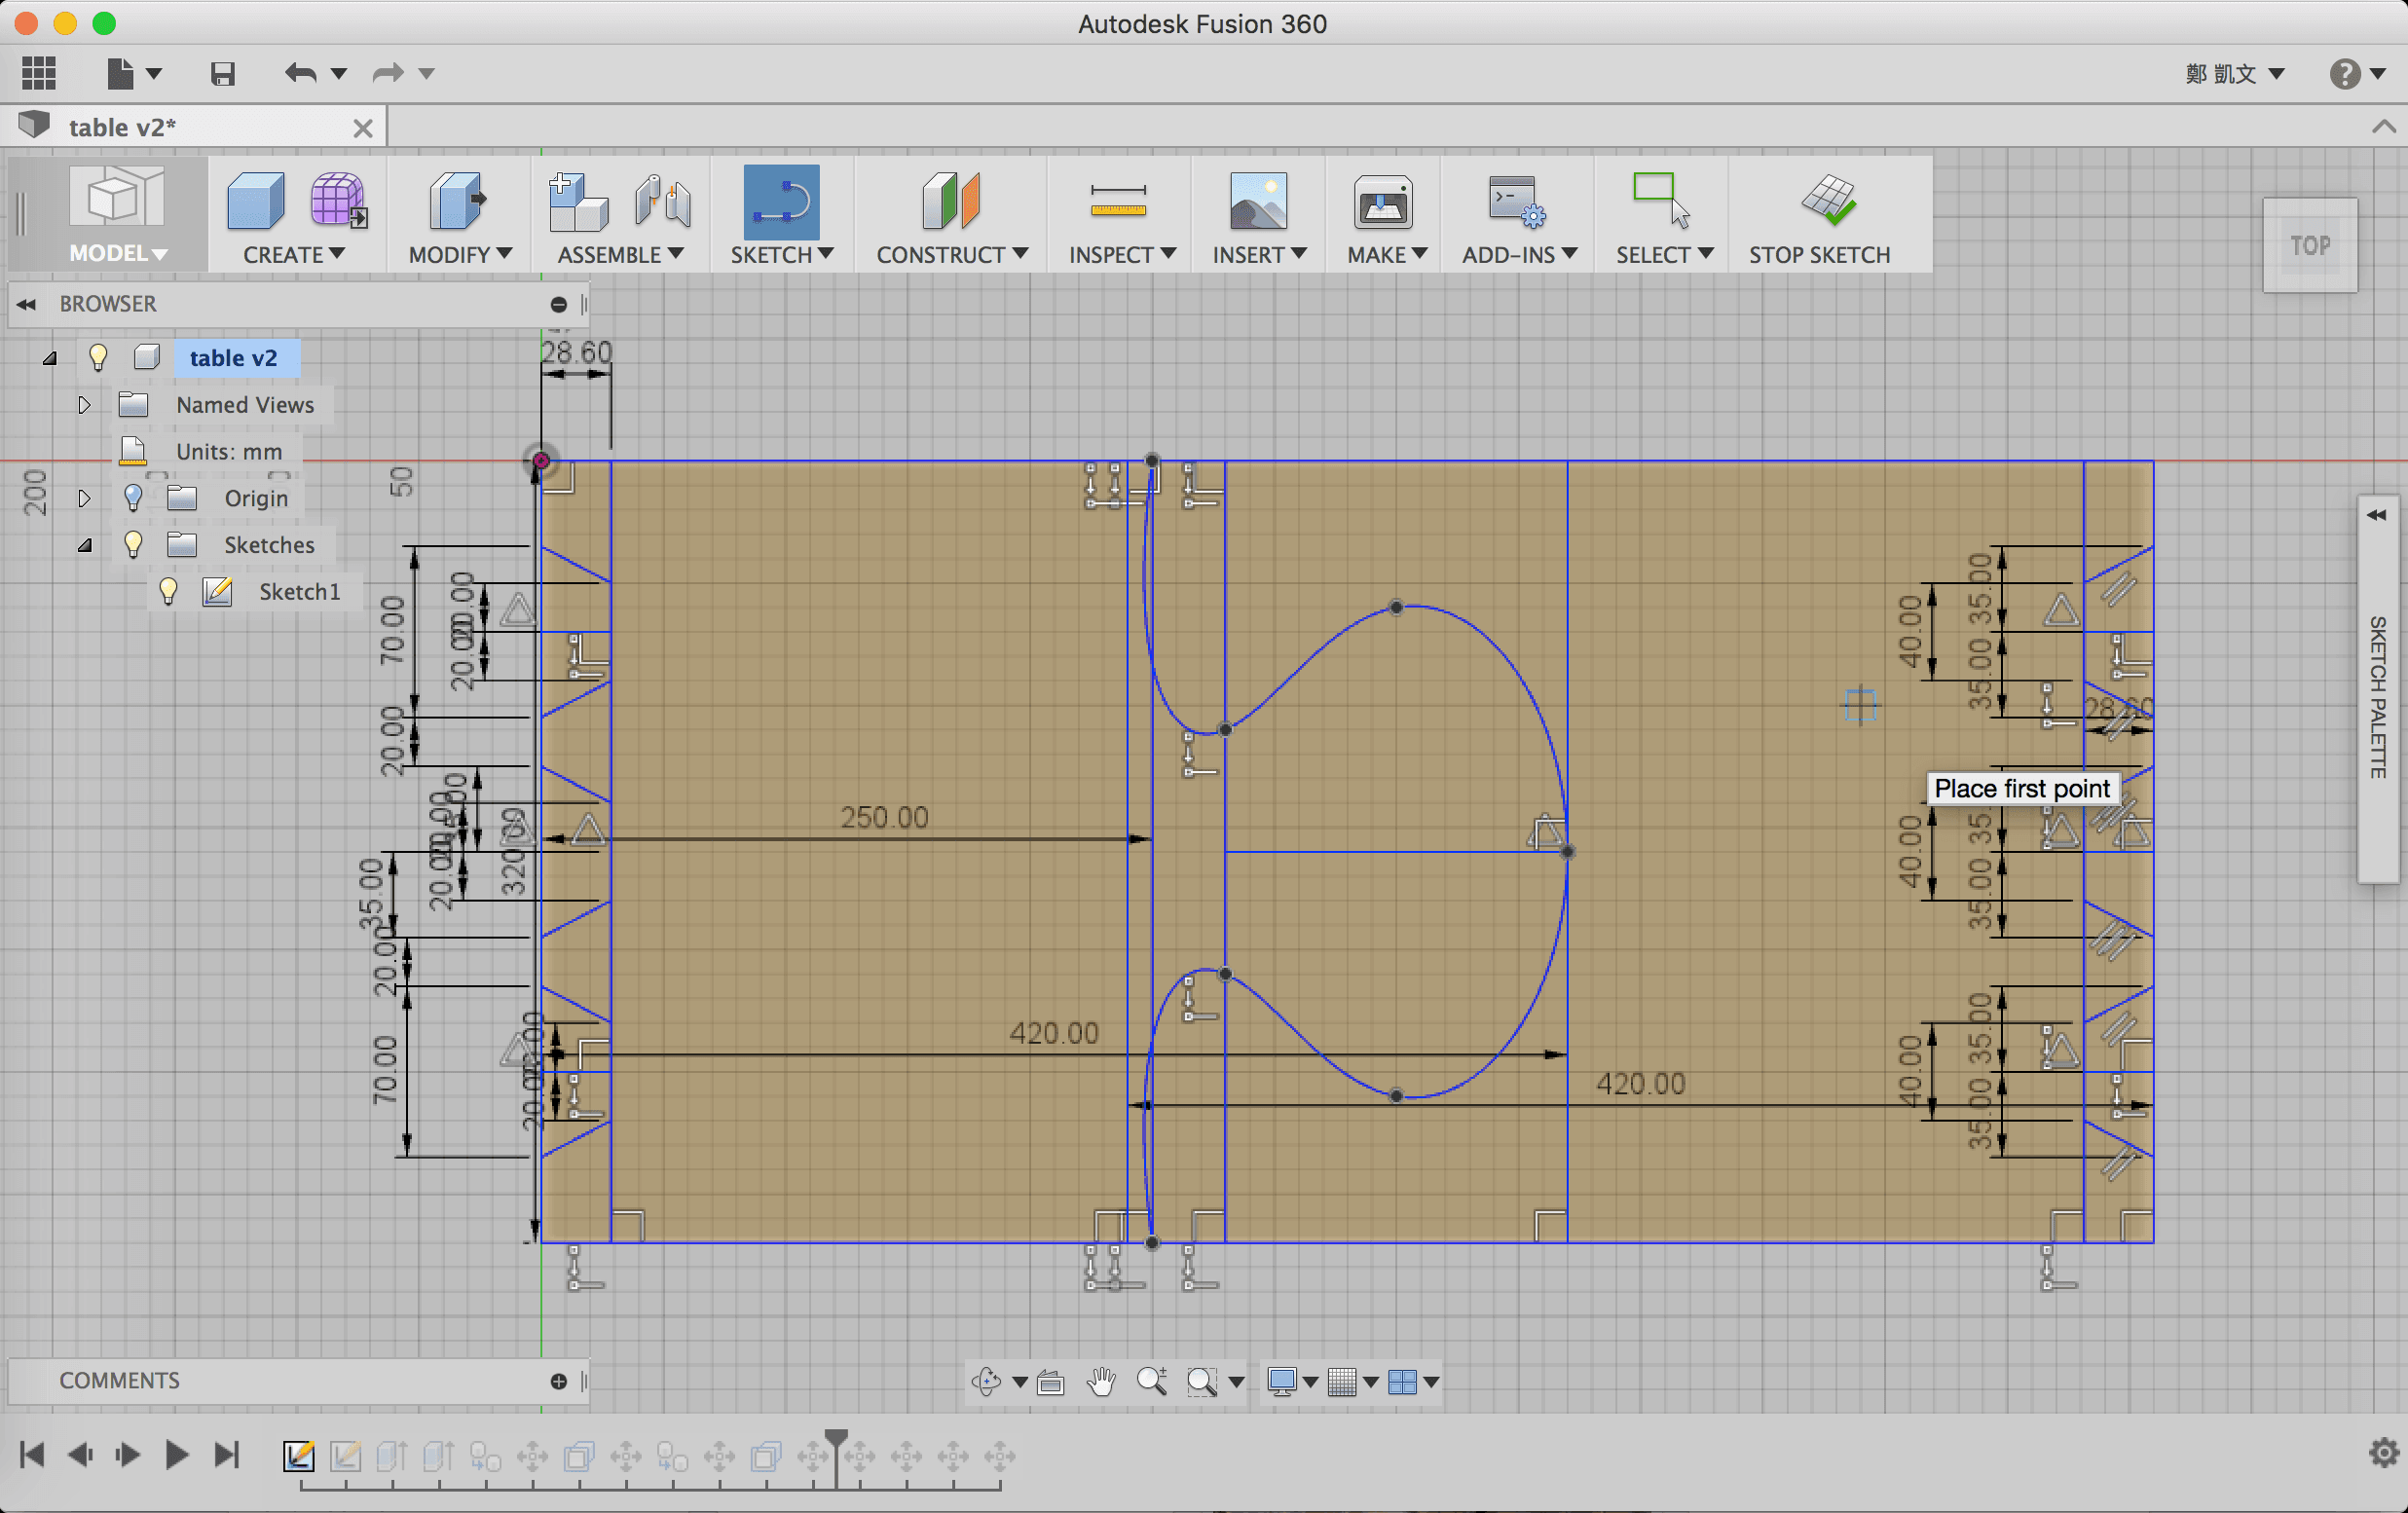The height and width of the screenshot is (1513, 2408).
Task: Click the Add-Ins scripts icon
Action: click(x=1516, y=201)
